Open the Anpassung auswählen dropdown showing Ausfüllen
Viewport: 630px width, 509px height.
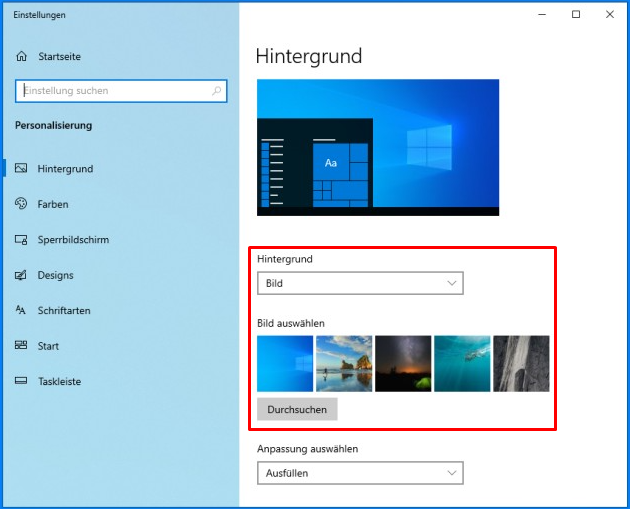(360, 473)
